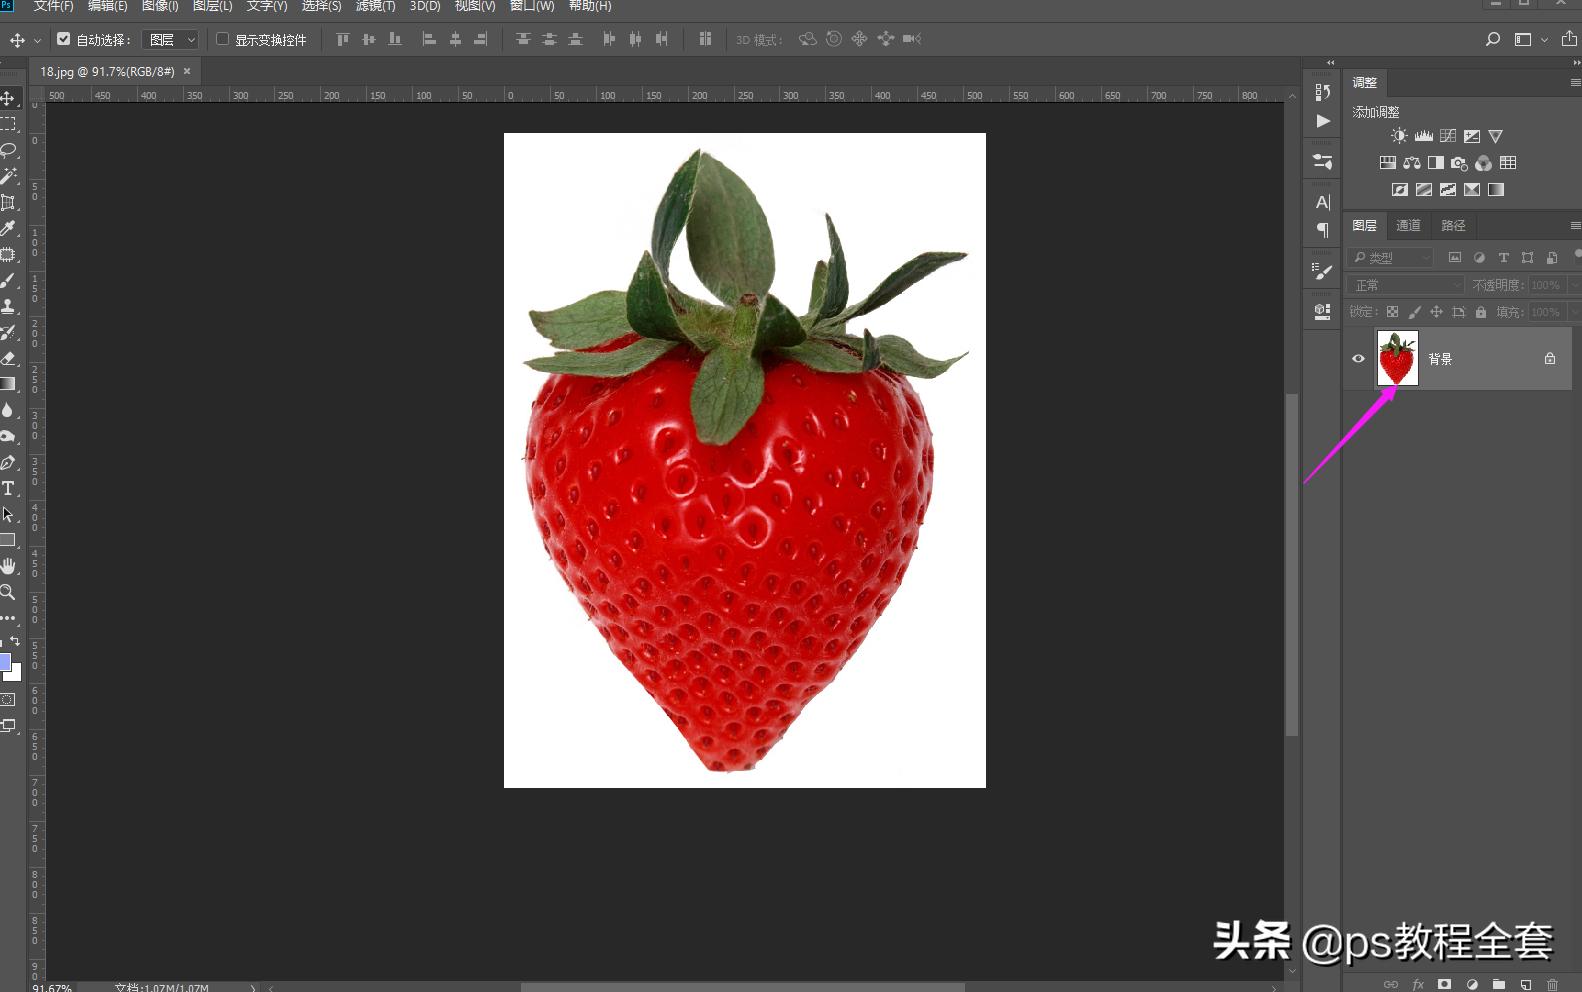
Task: Select the Eraser tool
Action: (8, 358)
